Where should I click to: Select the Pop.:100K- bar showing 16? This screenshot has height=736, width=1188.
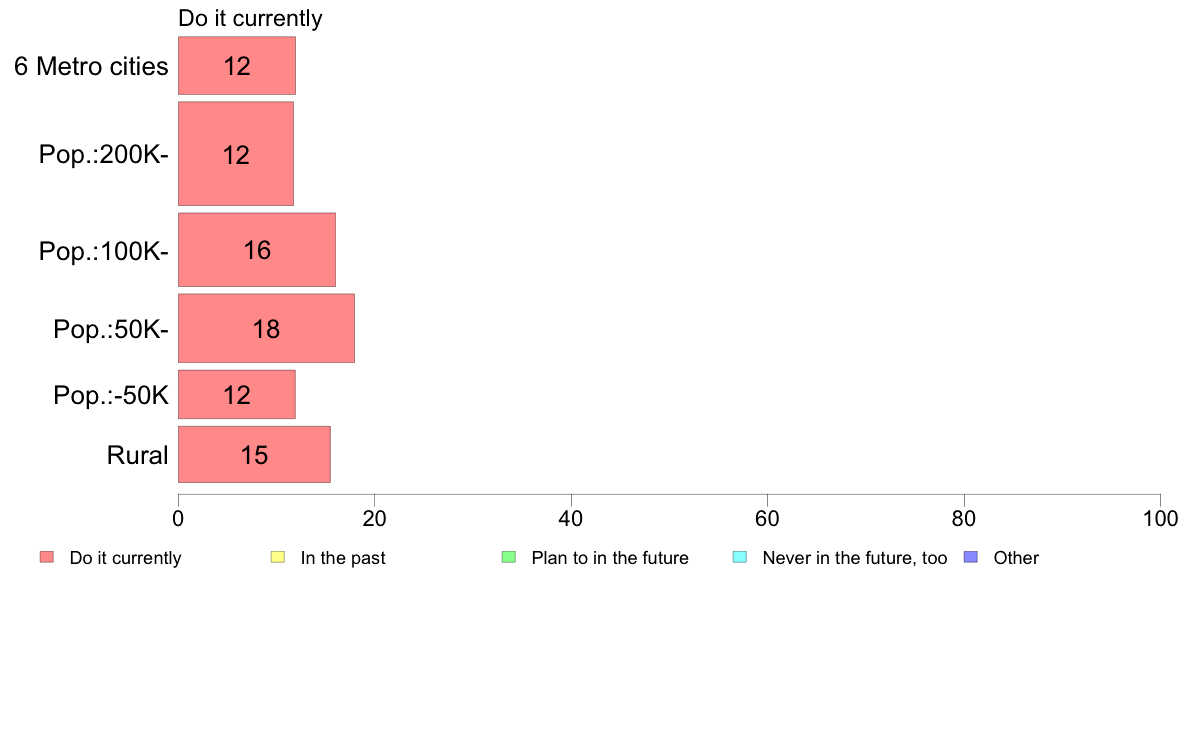257,250
